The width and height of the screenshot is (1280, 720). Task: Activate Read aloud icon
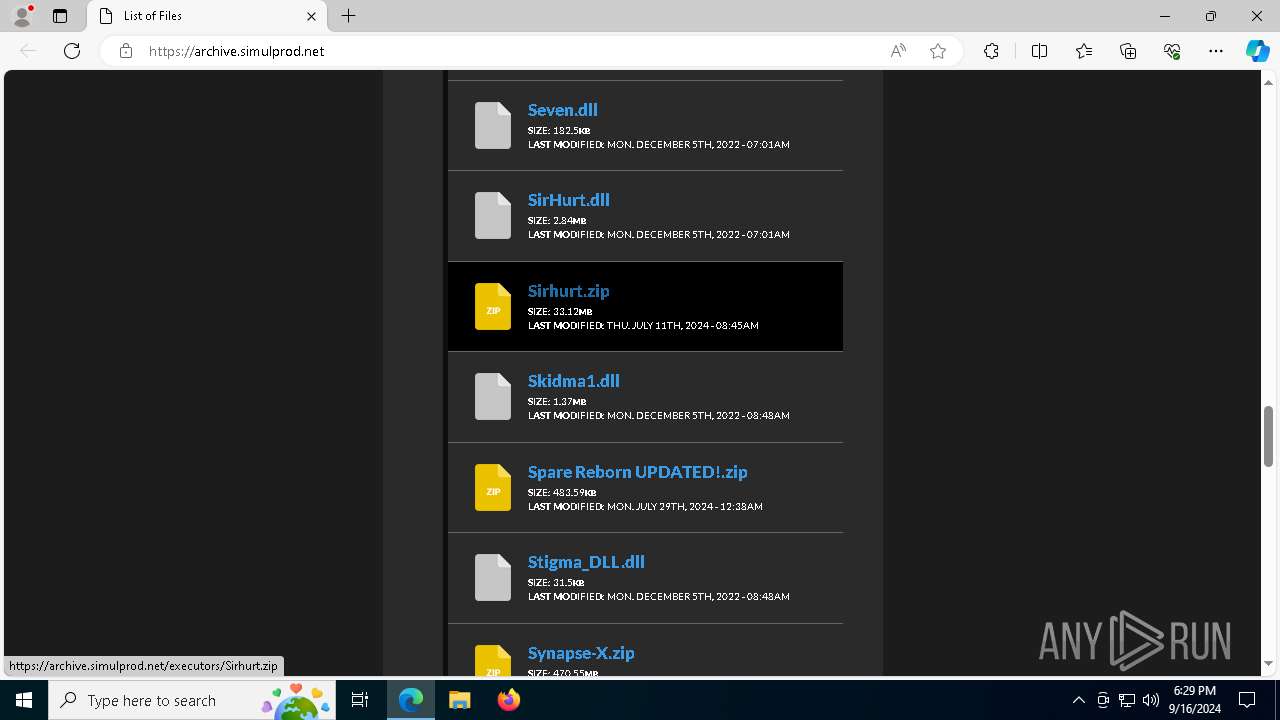[x=898, y=51]
